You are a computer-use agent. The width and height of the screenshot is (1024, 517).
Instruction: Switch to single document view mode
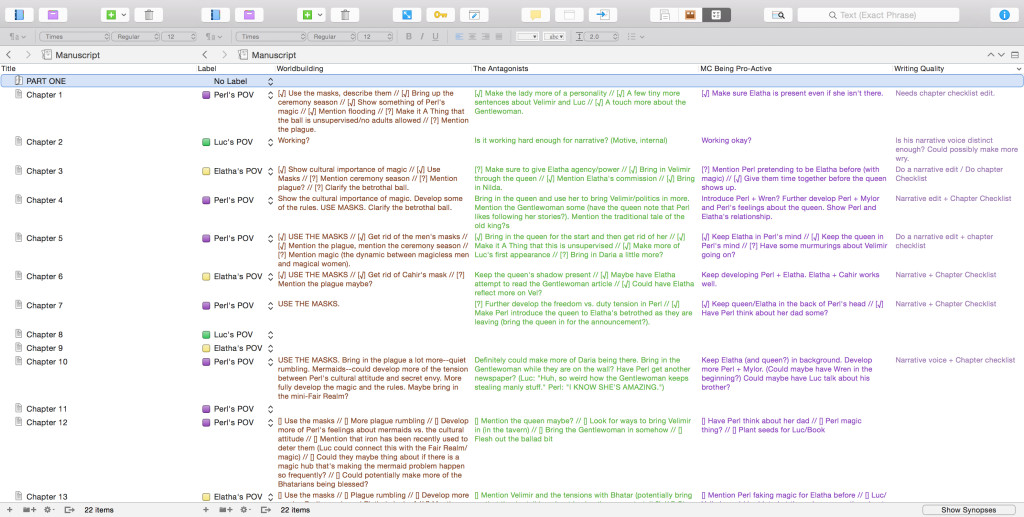click(x=664, y=14)
